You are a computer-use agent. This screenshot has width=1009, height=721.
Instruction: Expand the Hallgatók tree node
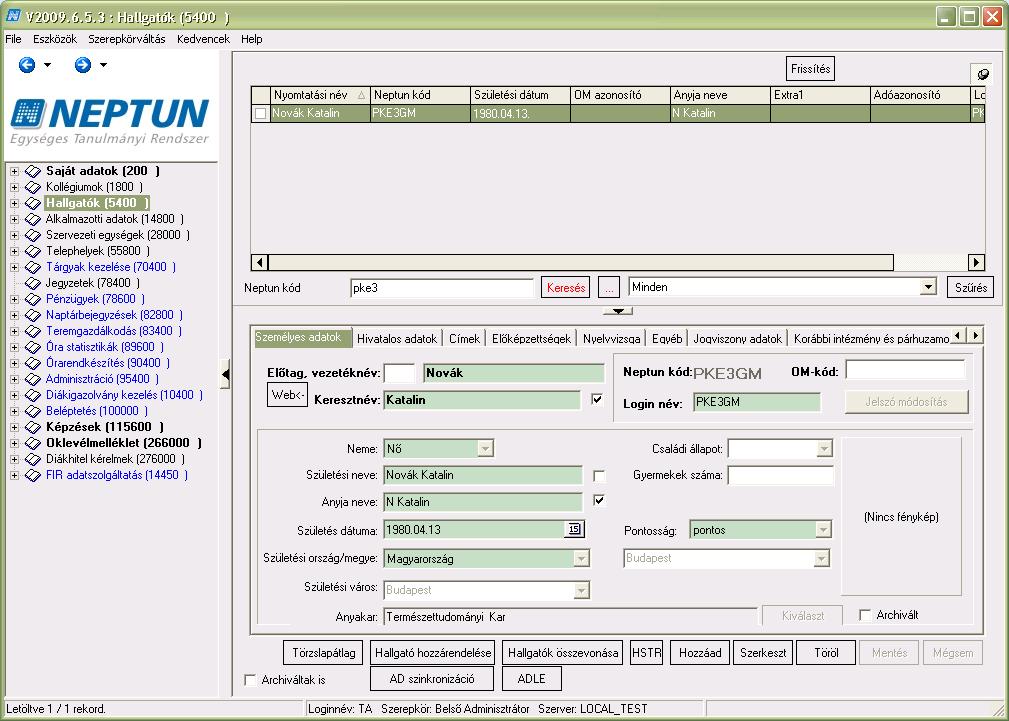pos(14,203)
